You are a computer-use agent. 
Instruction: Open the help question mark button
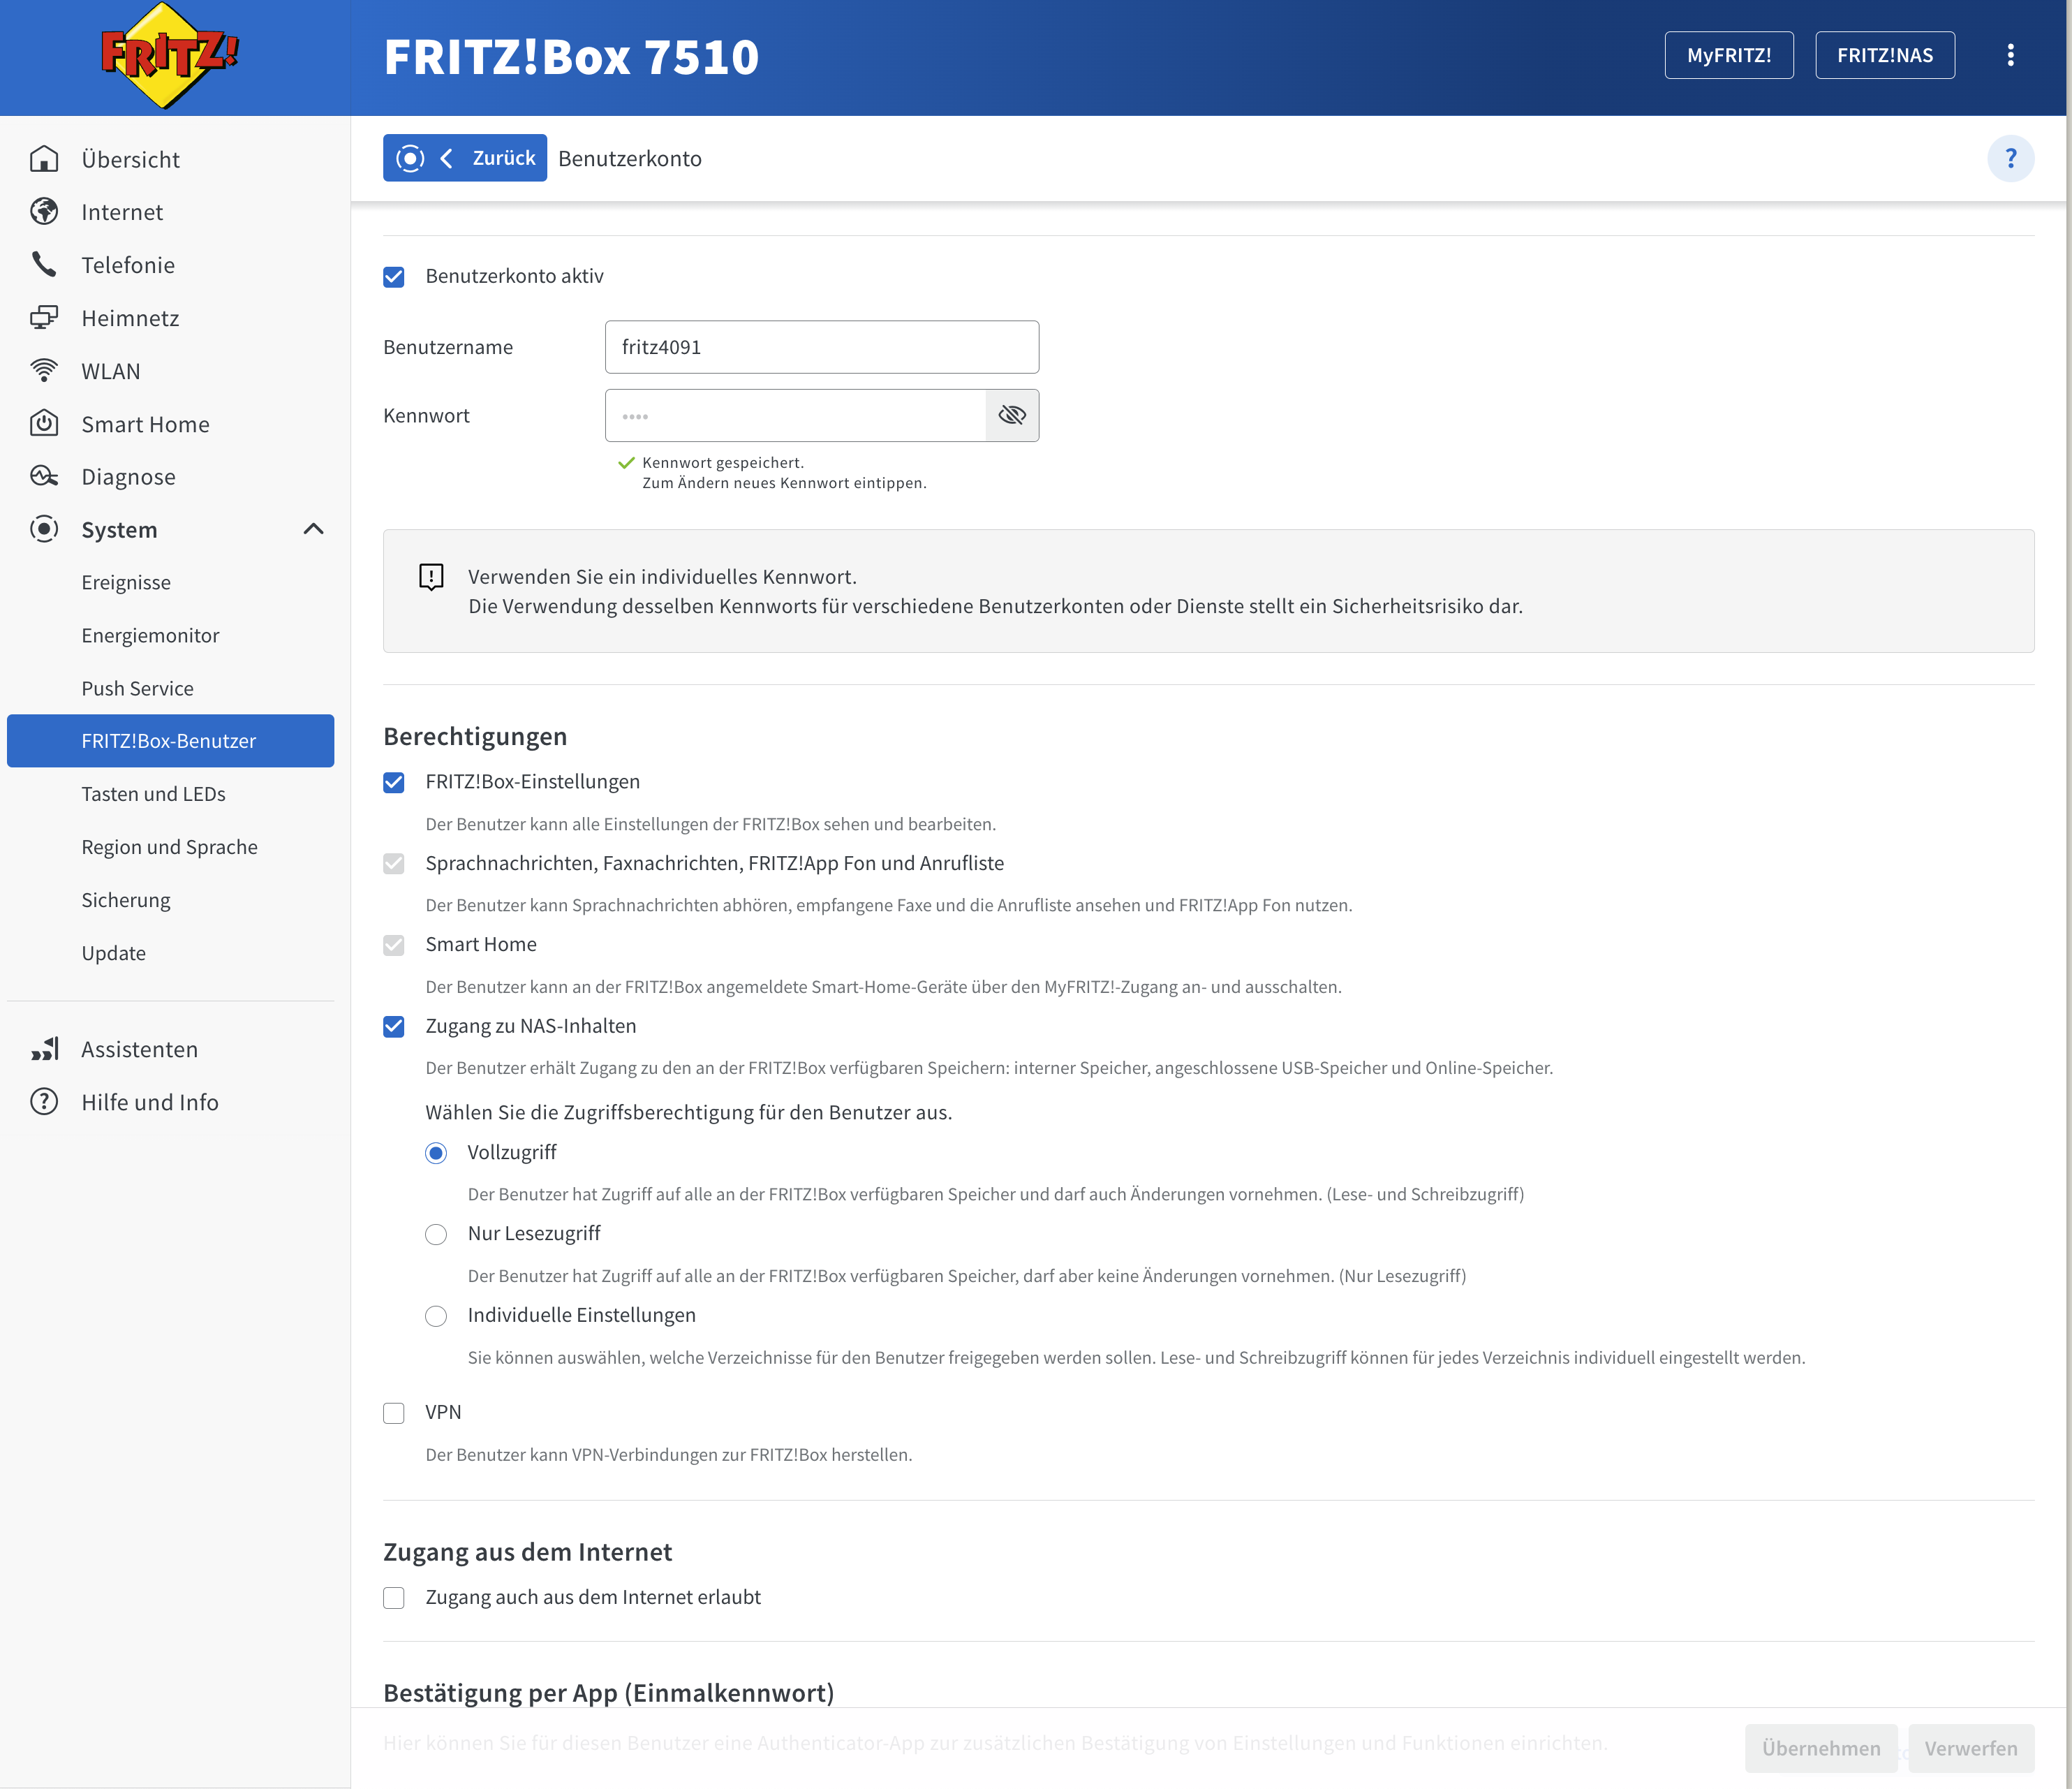coord(2010,158)
